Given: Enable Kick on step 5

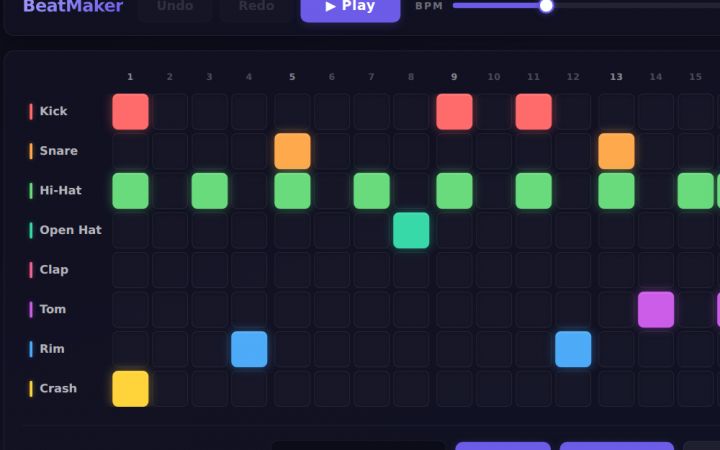Looking at the screenshot, I should click(x=292, y=112).
